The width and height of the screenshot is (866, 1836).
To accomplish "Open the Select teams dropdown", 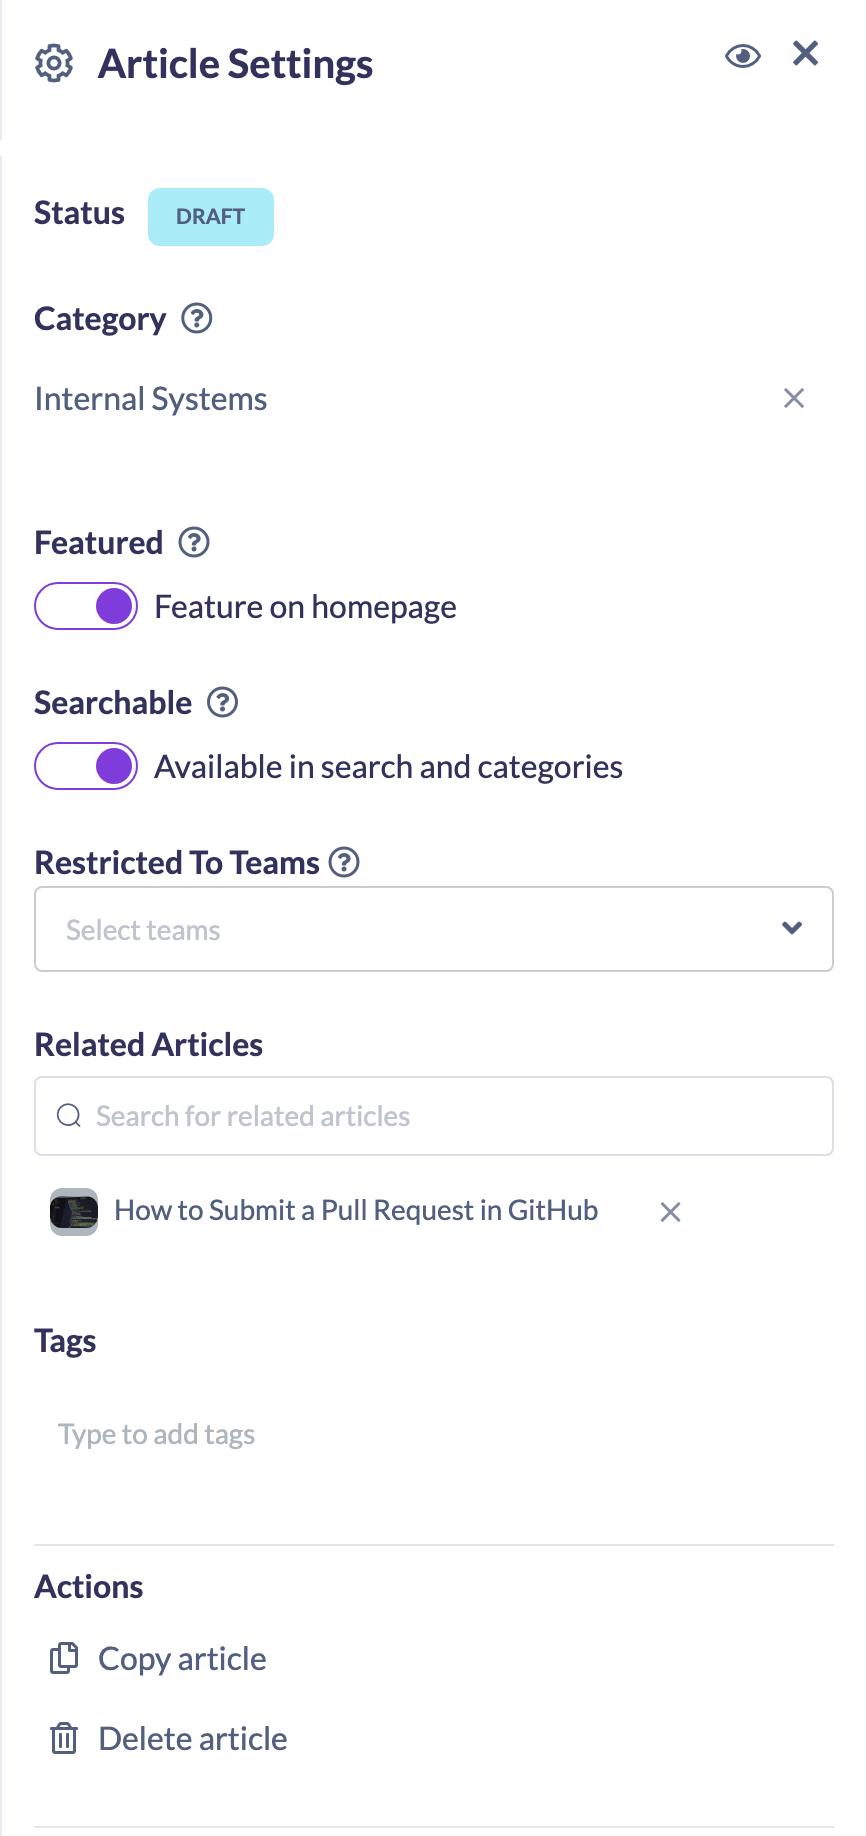I will [434, 929].
